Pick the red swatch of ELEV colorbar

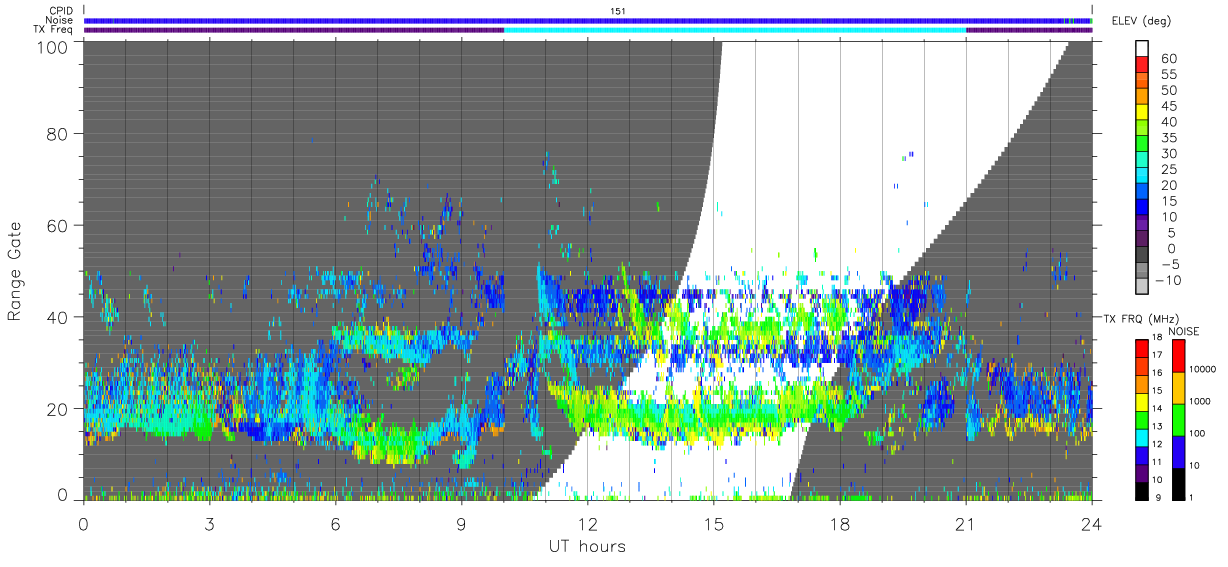pos(1142,64)
